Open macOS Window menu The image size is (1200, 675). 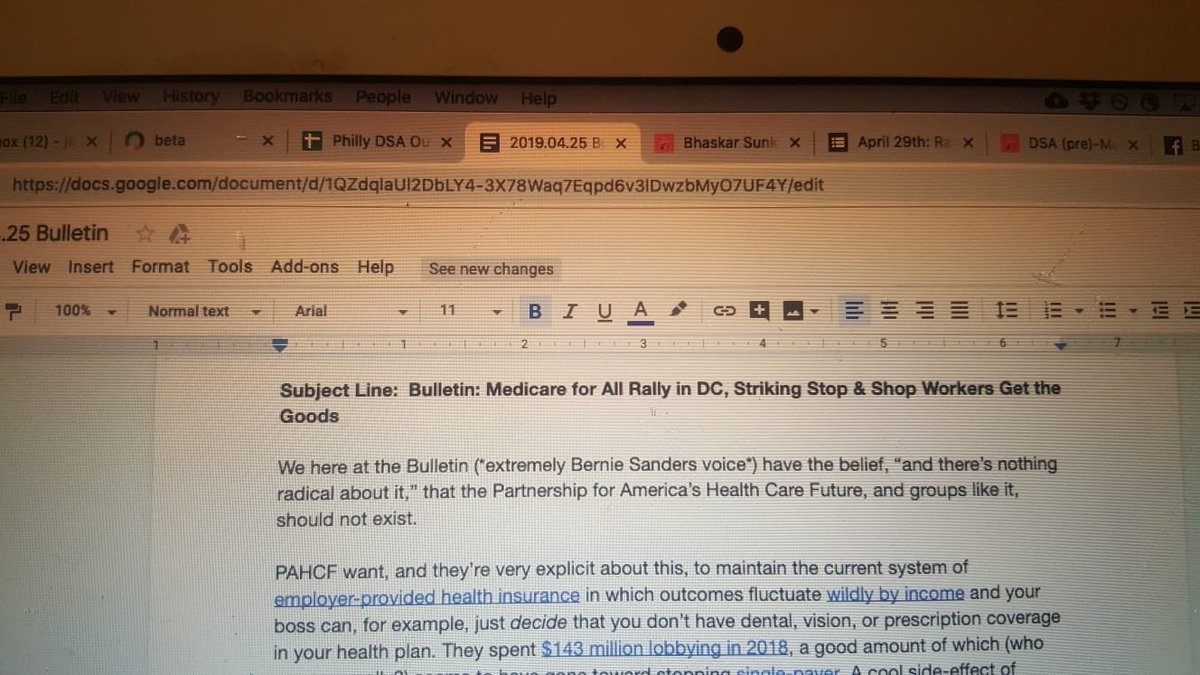(x=465, y=98)
